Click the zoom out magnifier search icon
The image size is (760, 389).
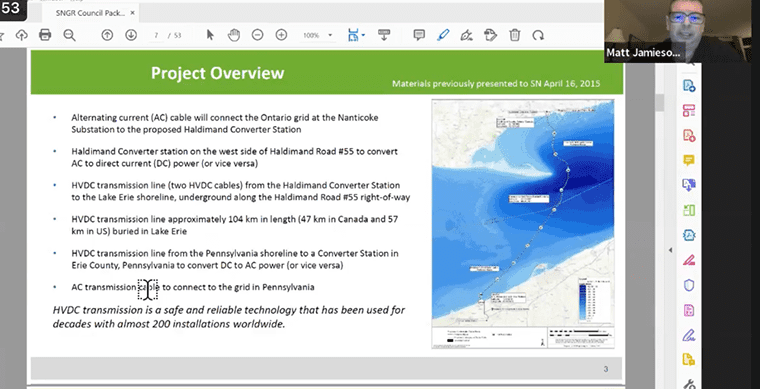point(69,35)
